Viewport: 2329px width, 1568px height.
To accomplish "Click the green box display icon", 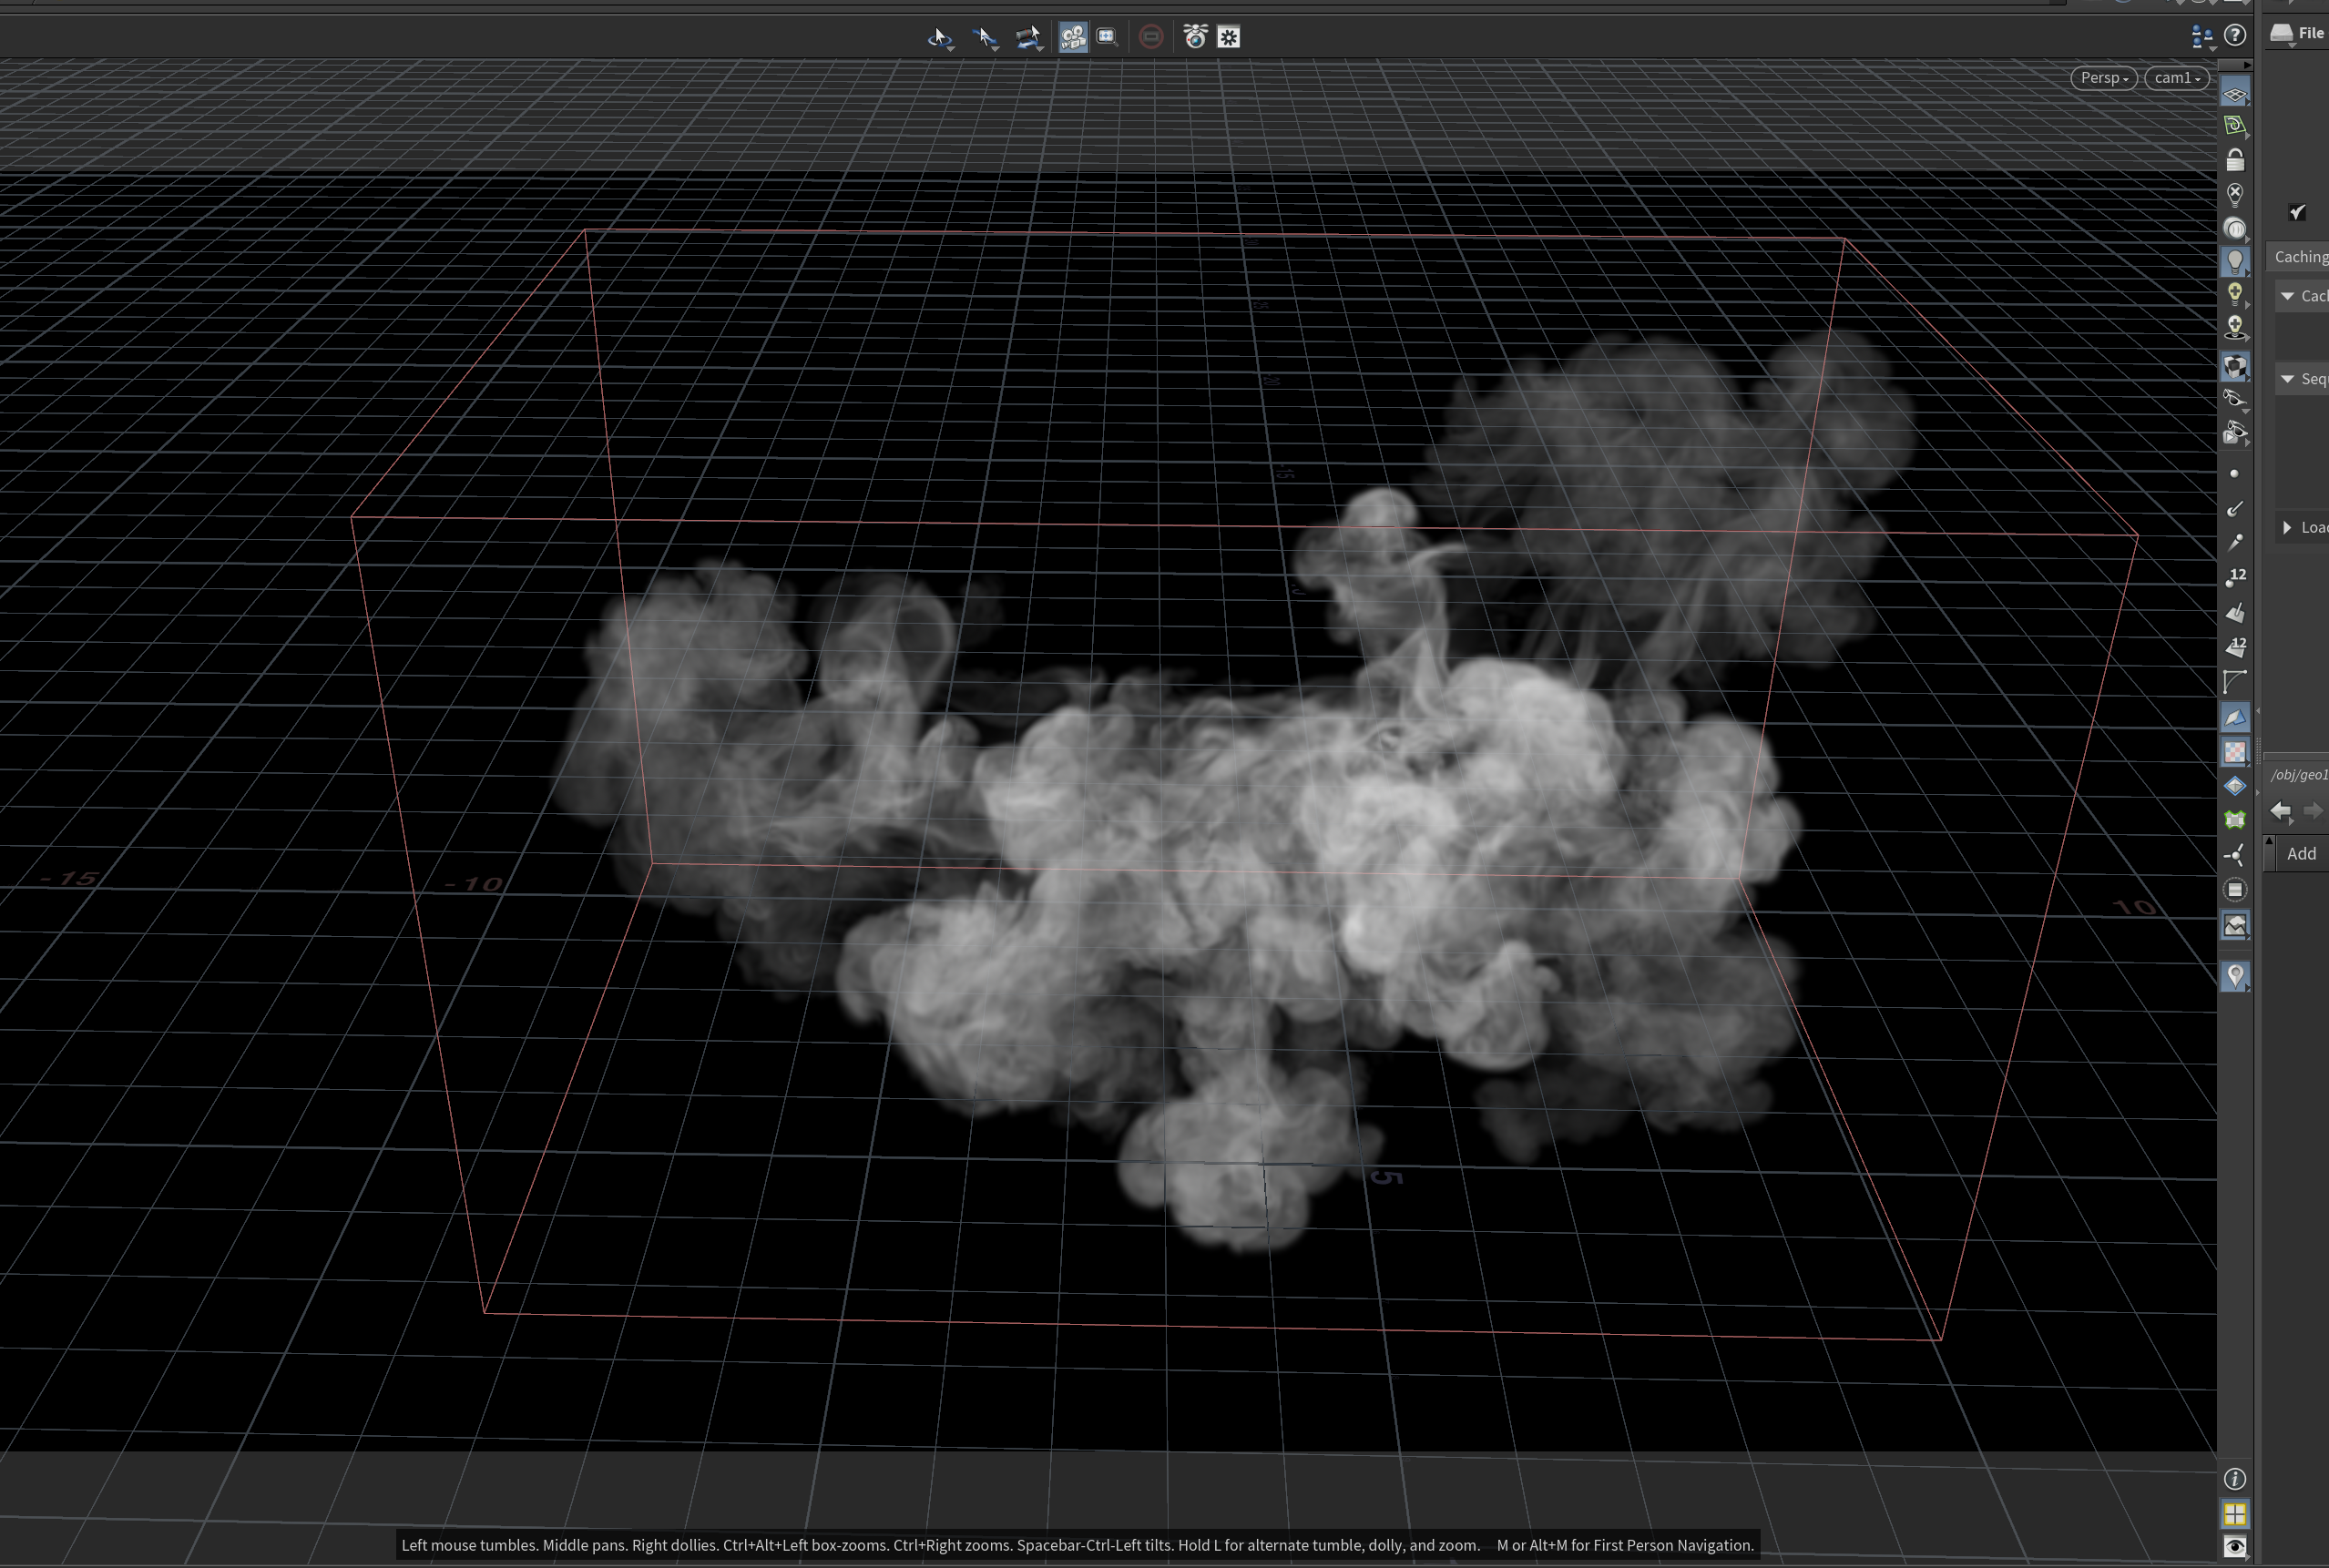I will 2235,820.
